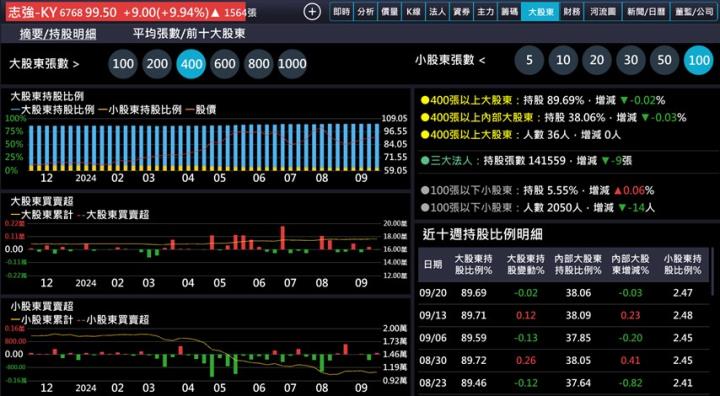The image size is (720, 396).
Task: Set small shareholder threshold to 20
Action: (x=597, y=60)
